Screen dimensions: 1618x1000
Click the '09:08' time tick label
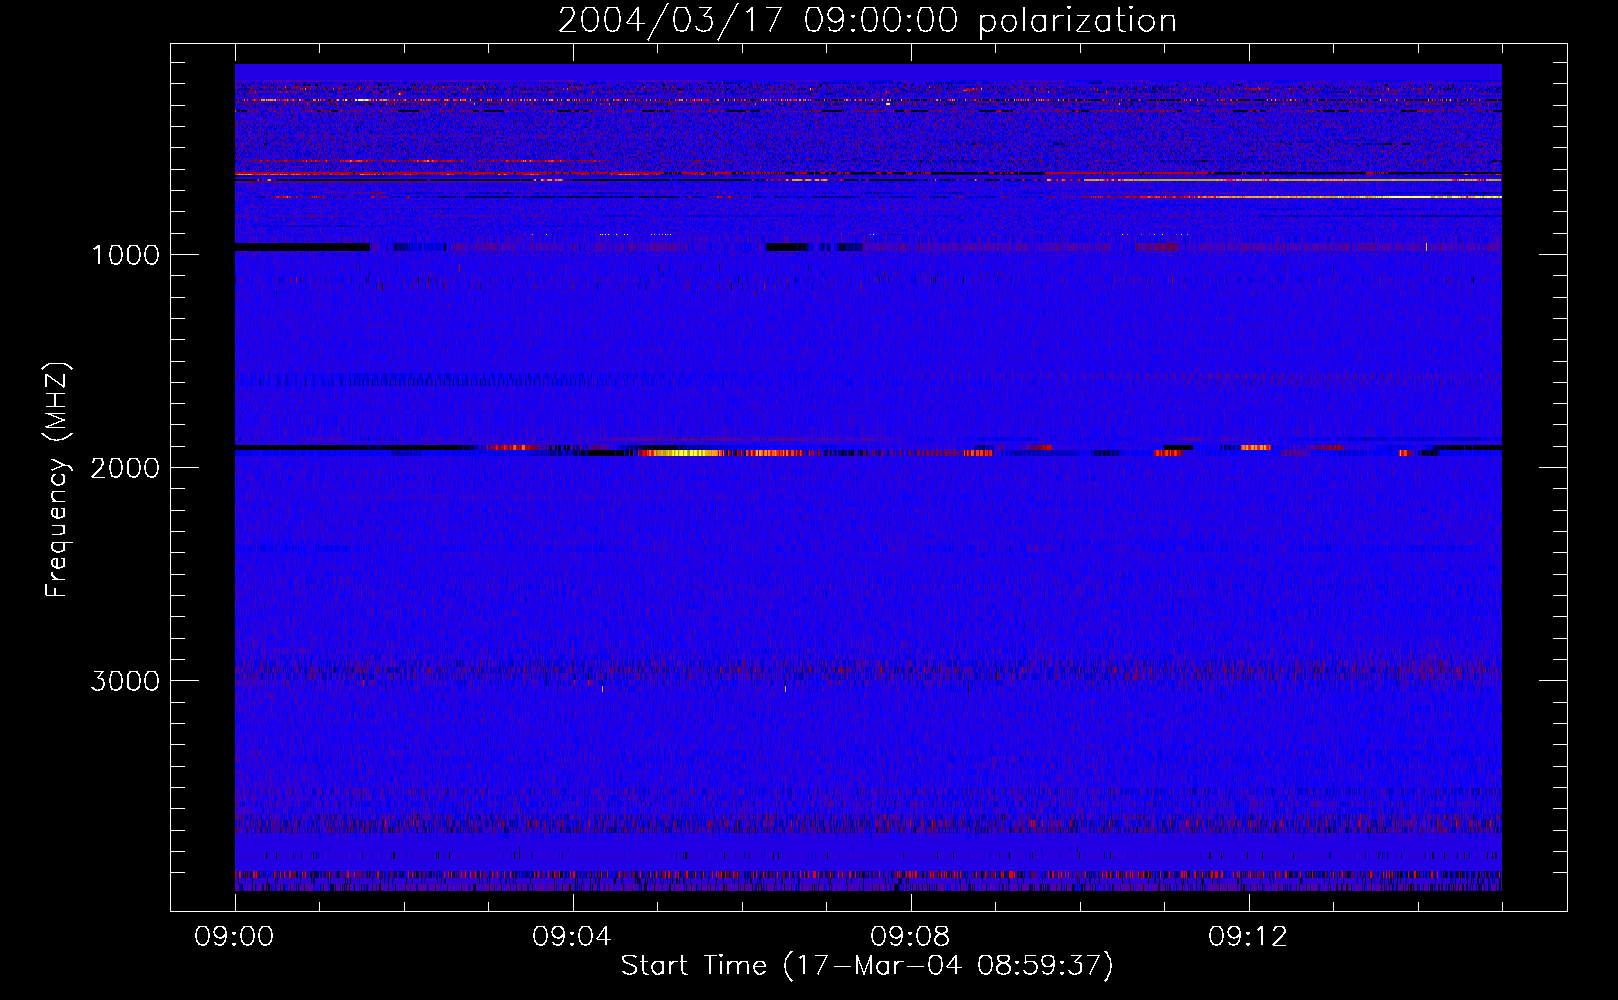pyautogui.click(x=910, y=937)
